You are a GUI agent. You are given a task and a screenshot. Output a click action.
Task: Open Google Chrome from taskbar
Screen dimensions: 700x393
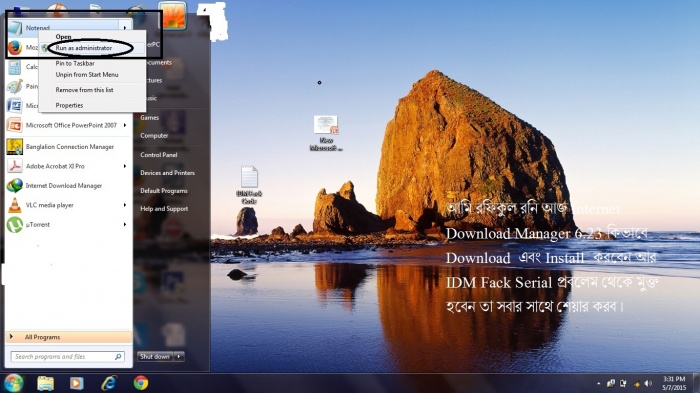coord(141,383)
